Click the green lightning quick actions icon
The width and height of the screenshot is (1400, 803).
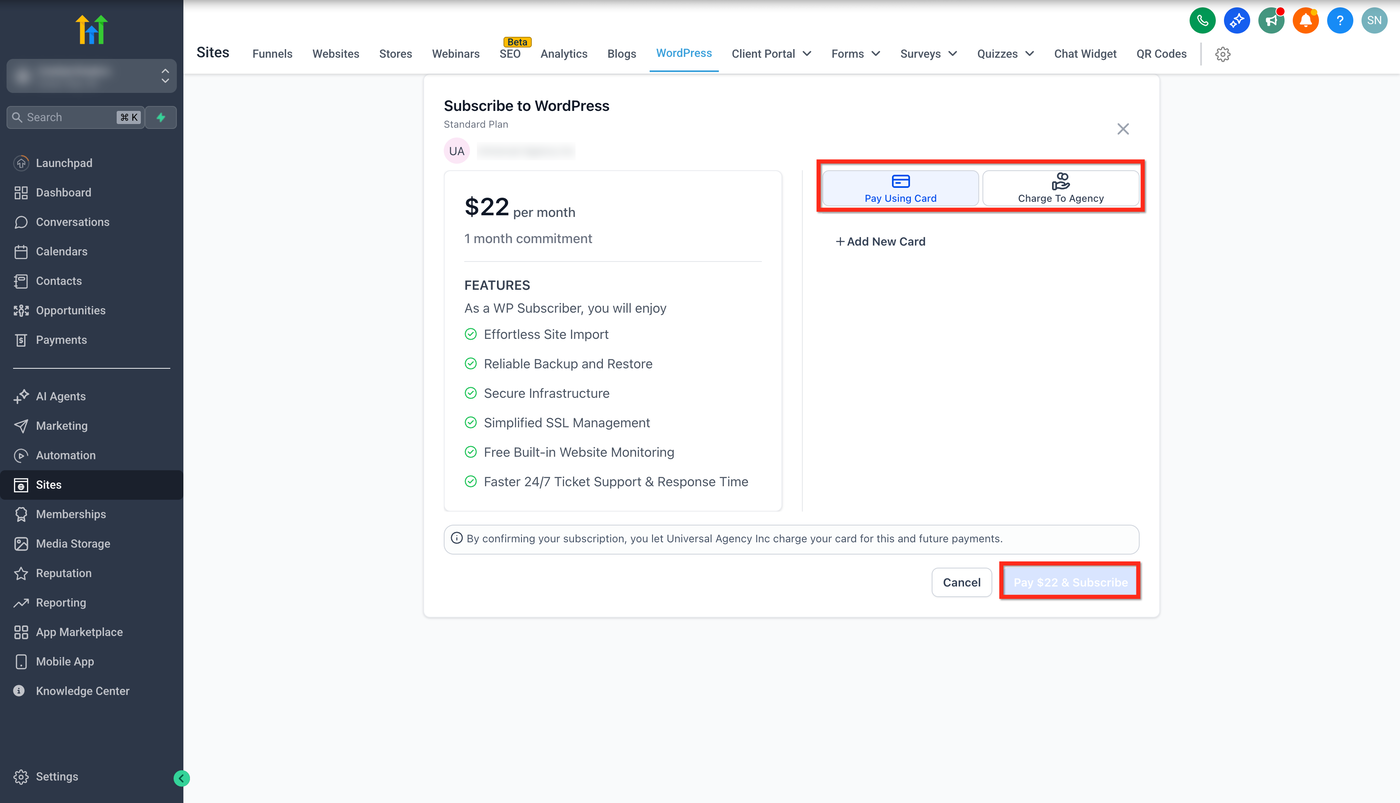[161, 117]
